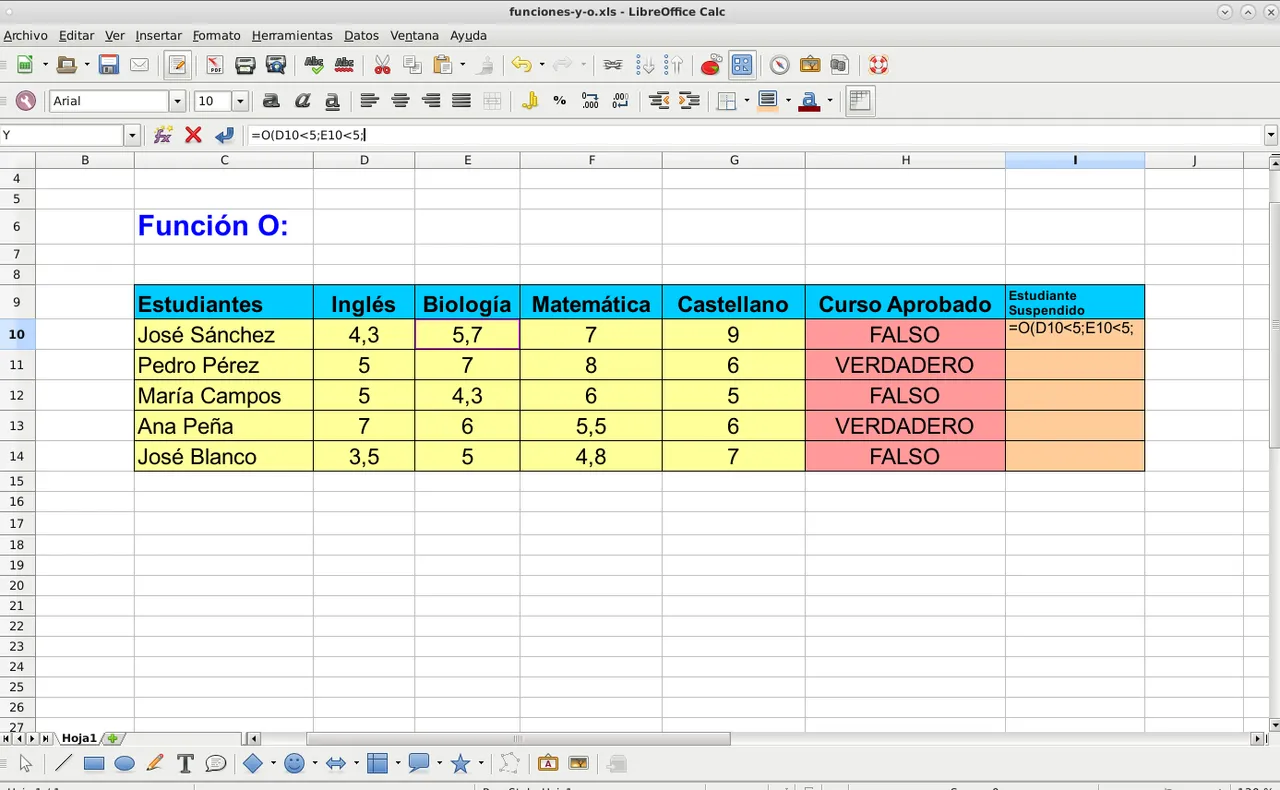The image size is (1280, 790).
Task: Toggle grid lines for the sheet
Action: (x=859, y=101)
